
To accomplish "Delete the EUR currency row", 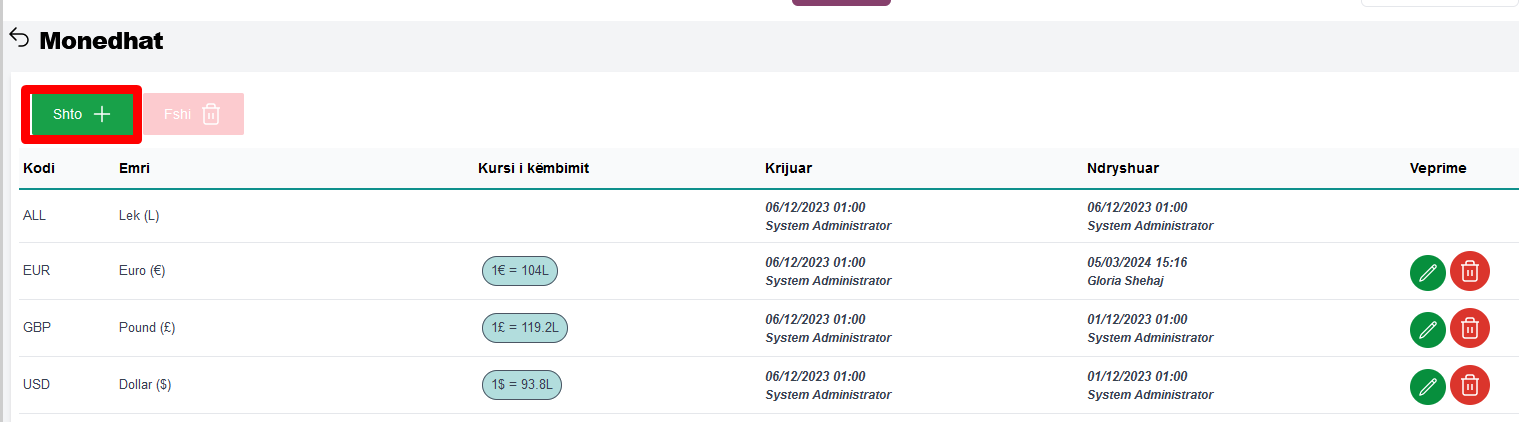I will coord(1470,271).
